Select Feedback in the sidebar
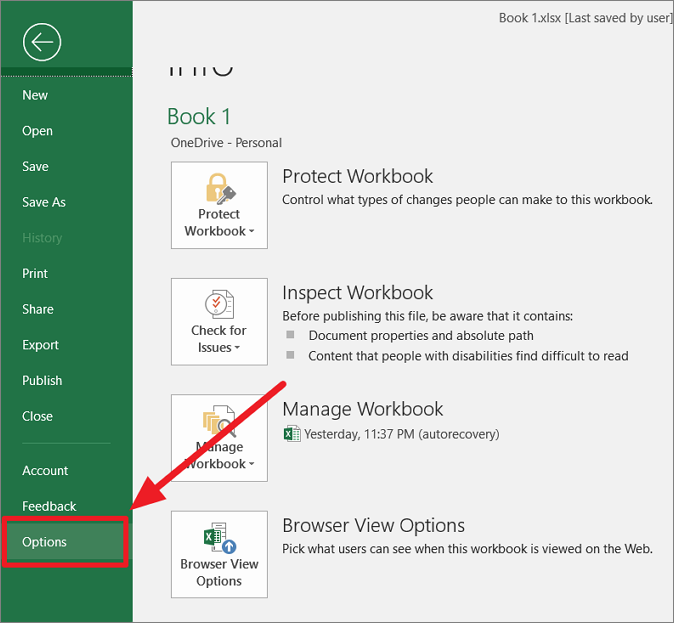 49,506
